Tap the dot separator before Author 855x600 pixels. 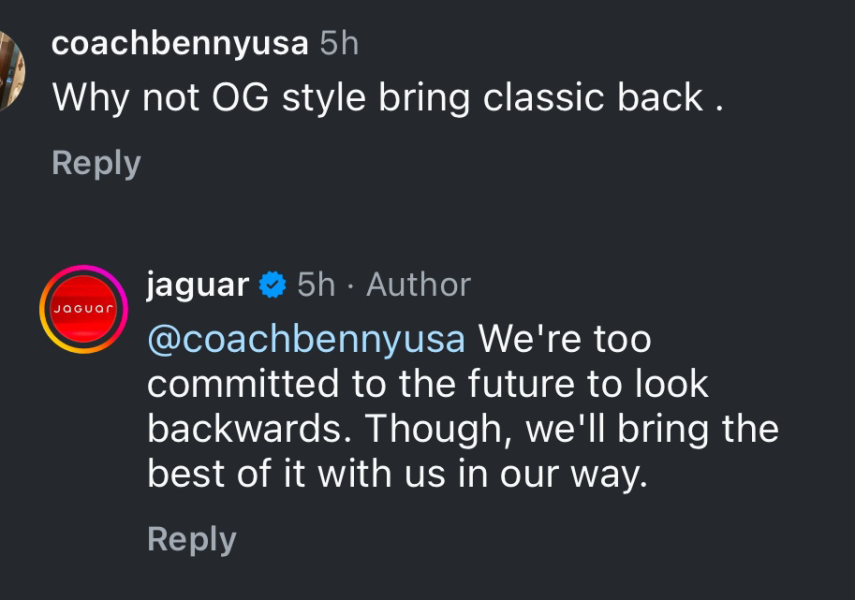349,285
